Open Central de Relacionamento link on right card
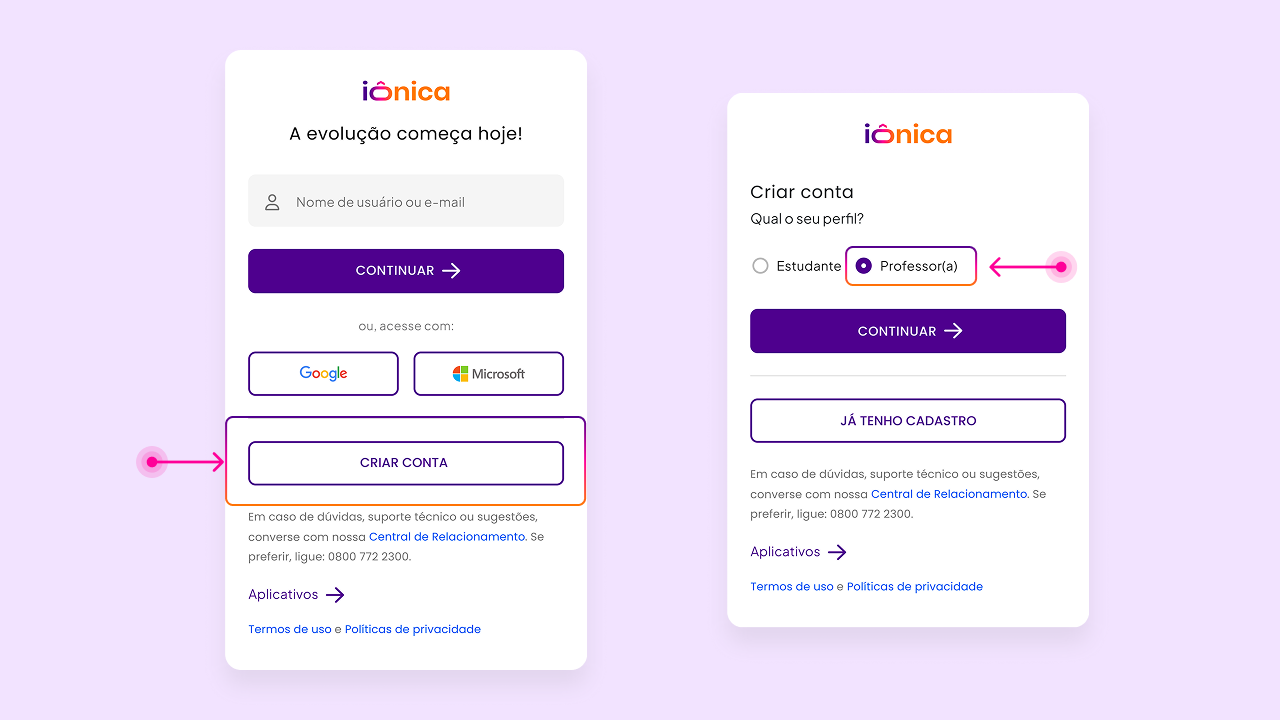Viewport: 1280px width, 720px height. click(949, 494)
